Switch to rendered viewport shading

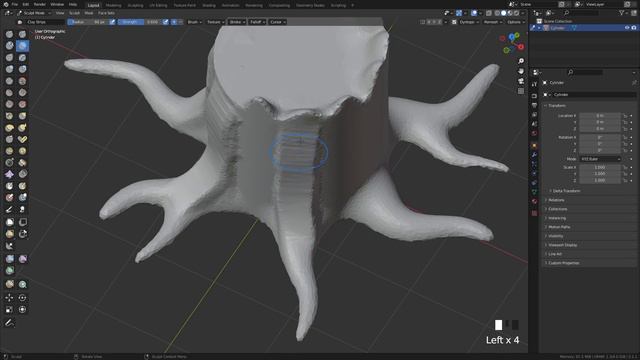tap(516, 13)
